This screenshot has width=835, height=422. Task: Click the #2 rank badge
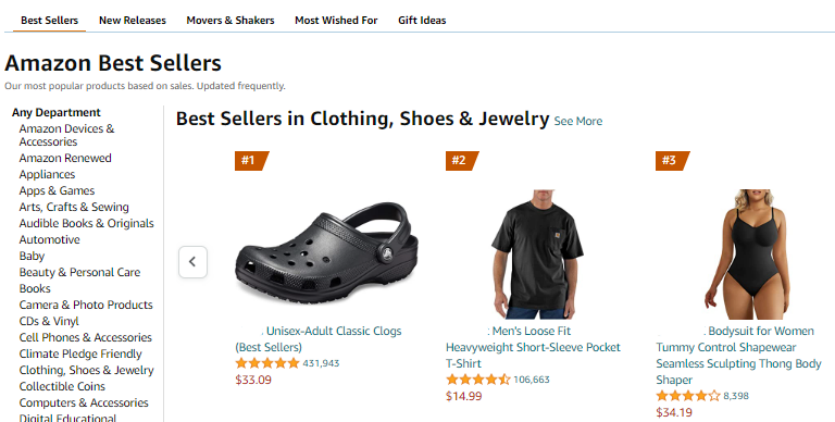click(462, 160)
